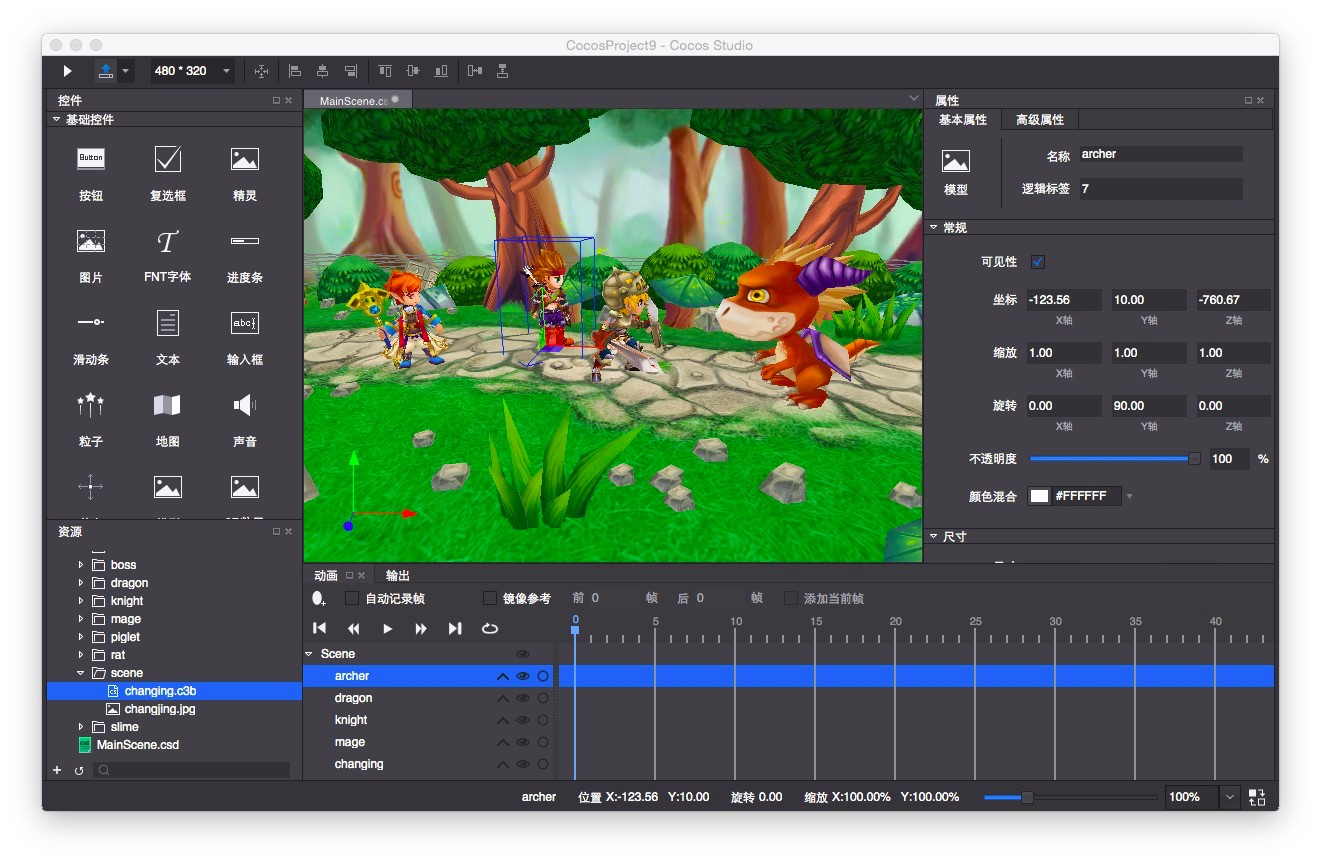Viewport: 1321px width, 861px height.
Task: Switch to the 输出 panel tab
Action: [x=398, y=575]
